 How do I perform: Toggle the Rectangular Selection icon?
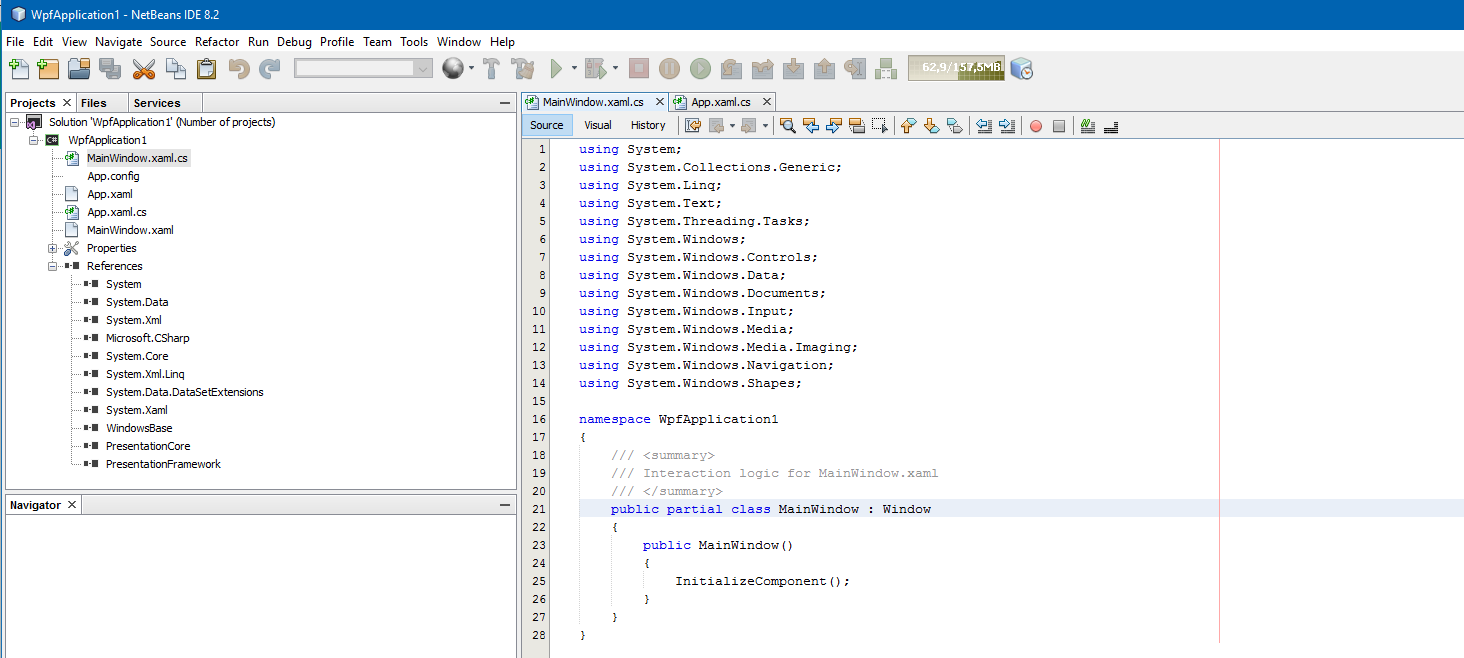point(880,125)
